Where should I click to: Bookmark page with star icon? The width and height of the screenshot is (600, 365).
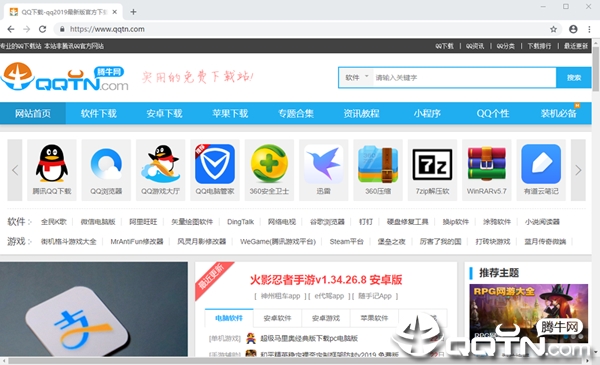pyautogui.click(x=553, y=29)
